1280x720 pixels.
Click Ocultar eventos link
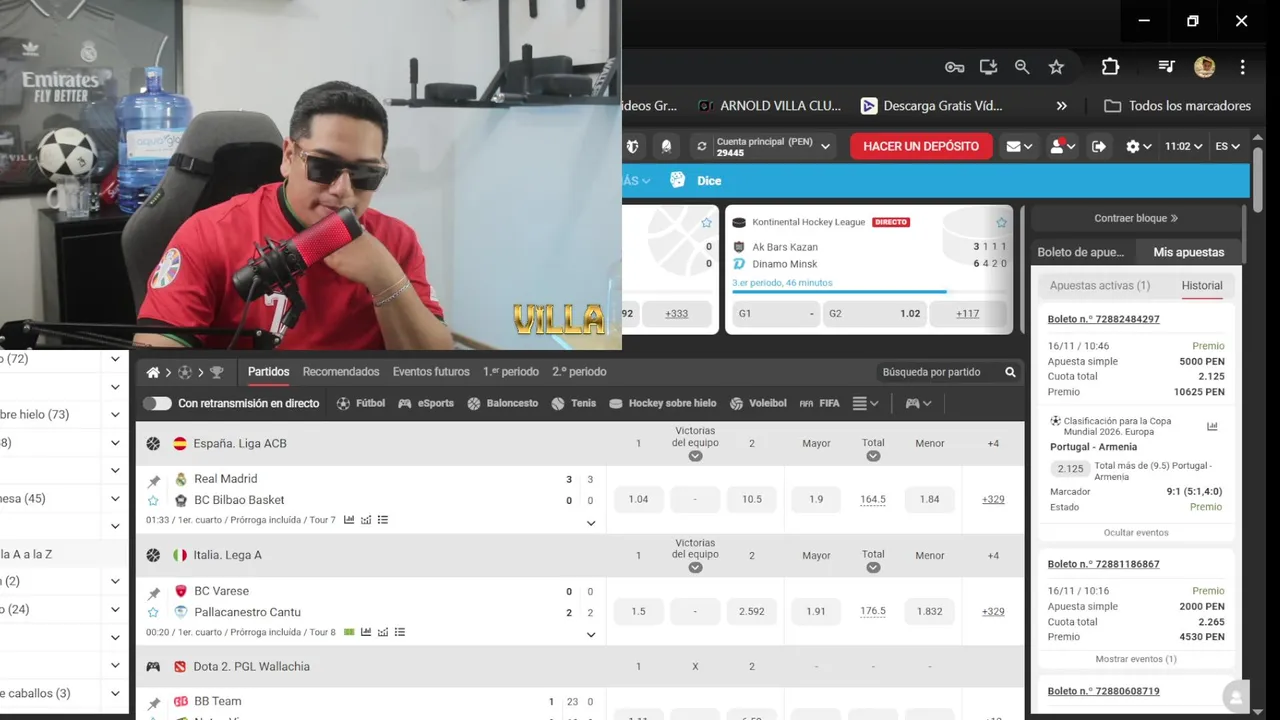coord(1136,533)
